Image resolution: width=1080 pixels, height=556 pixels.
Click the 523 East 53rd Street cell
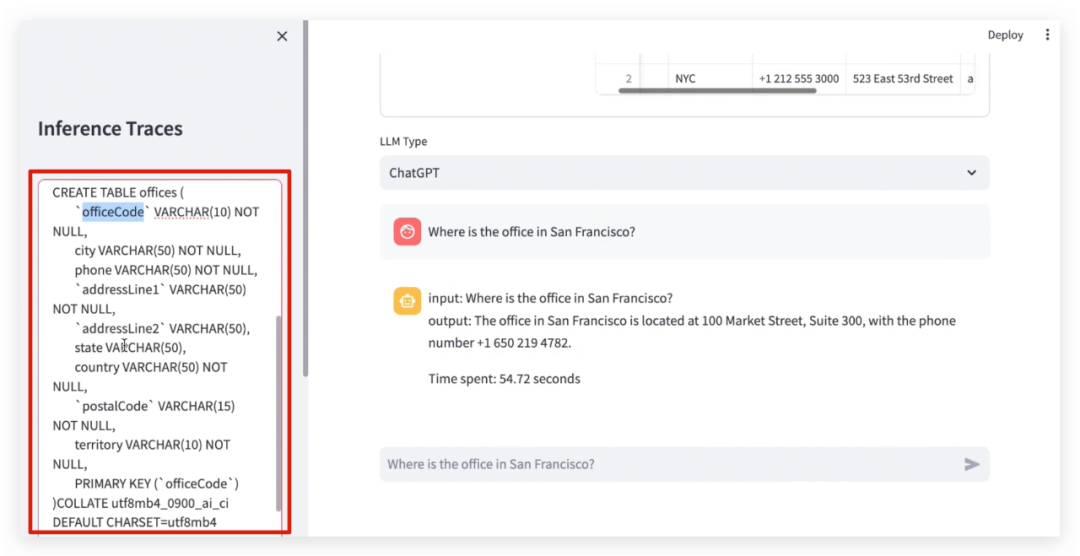902,79
